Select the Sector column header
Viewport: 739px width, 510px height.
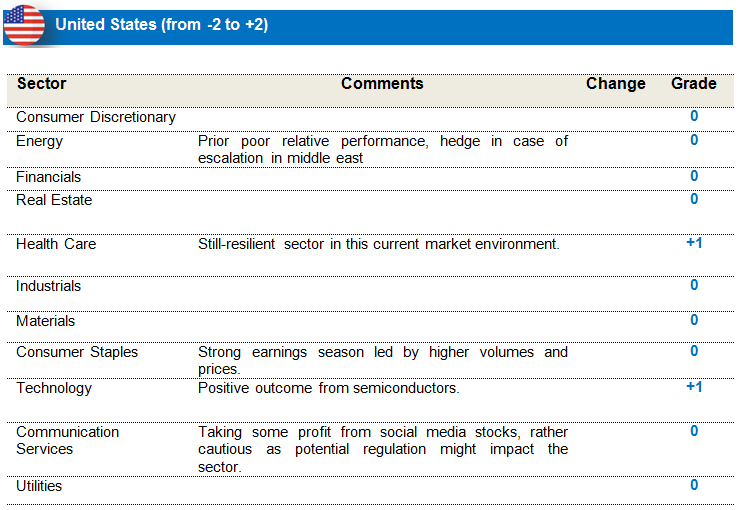point(42,84)
